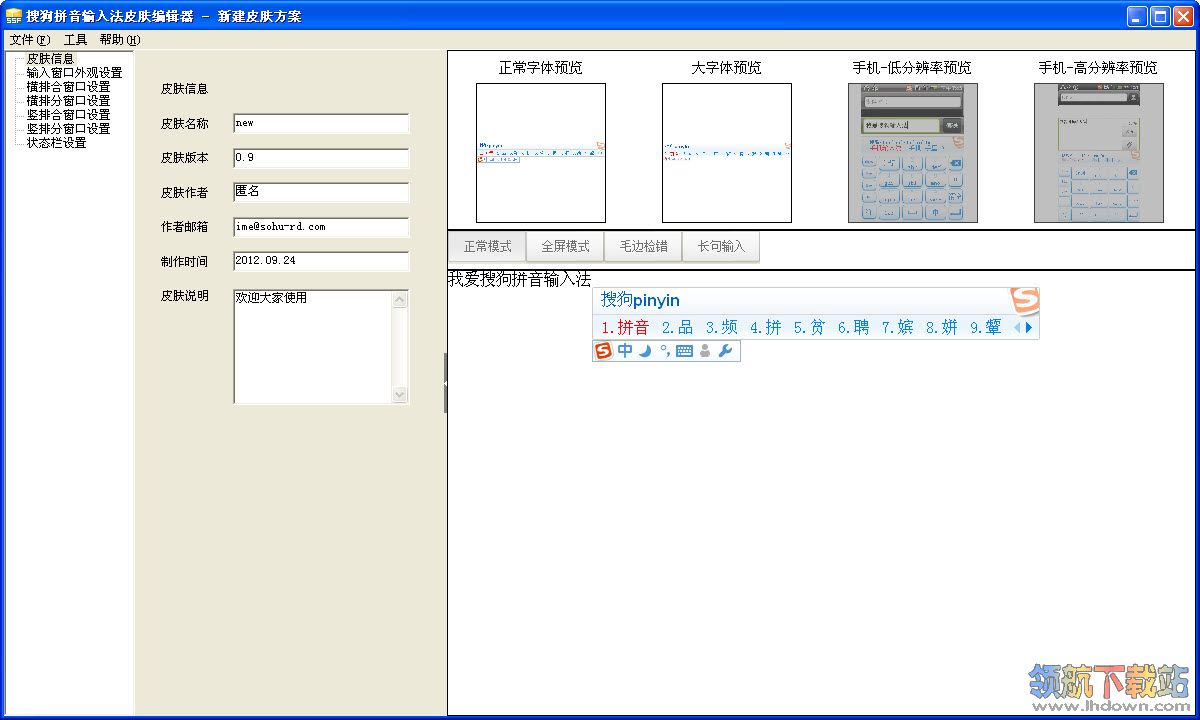Select 竖排分窗口设置 tree item
Viewport: 1200px width, 720px height.
point(68,129)
